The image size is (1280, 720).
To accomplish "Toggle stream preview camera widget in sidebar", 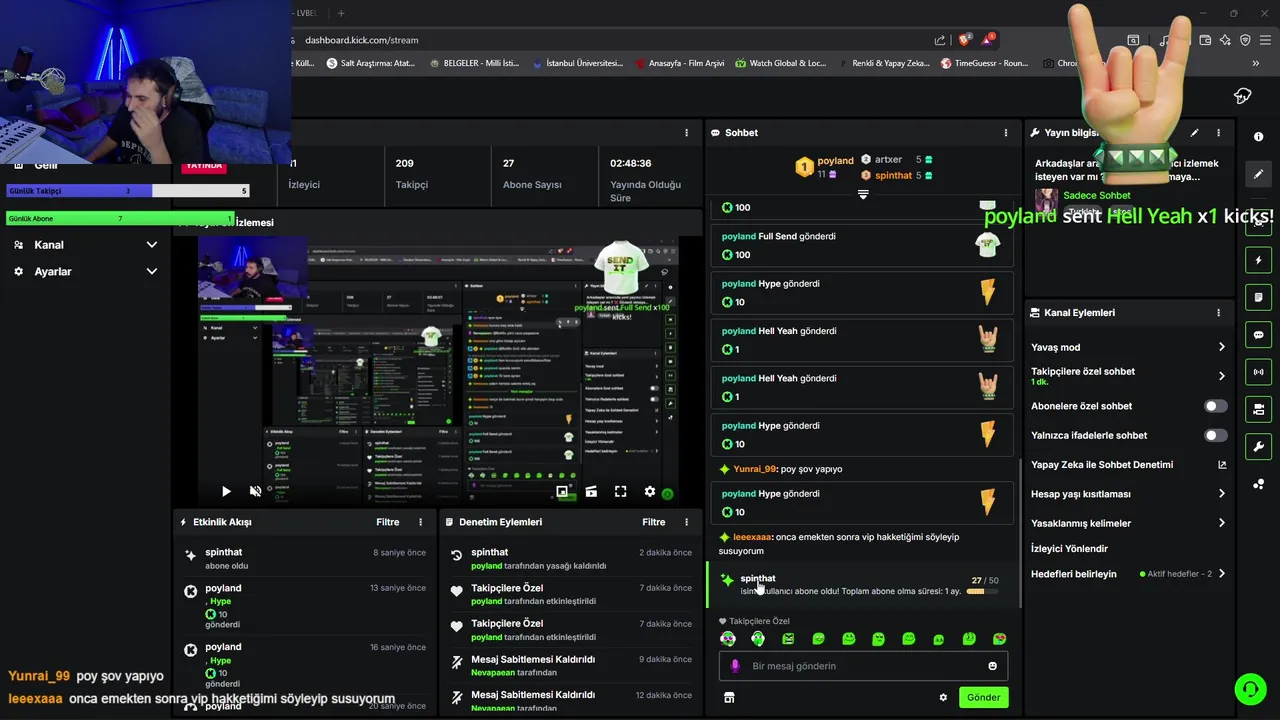I will point(1258,409).
